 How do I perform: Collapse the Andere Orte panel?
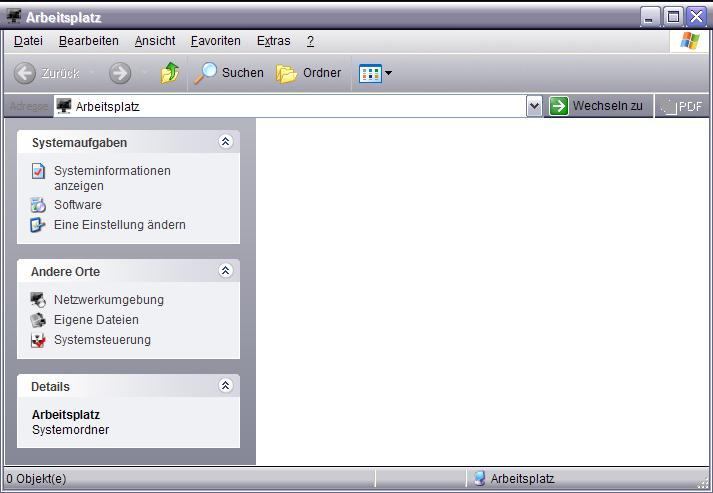(x=225, y=271)
